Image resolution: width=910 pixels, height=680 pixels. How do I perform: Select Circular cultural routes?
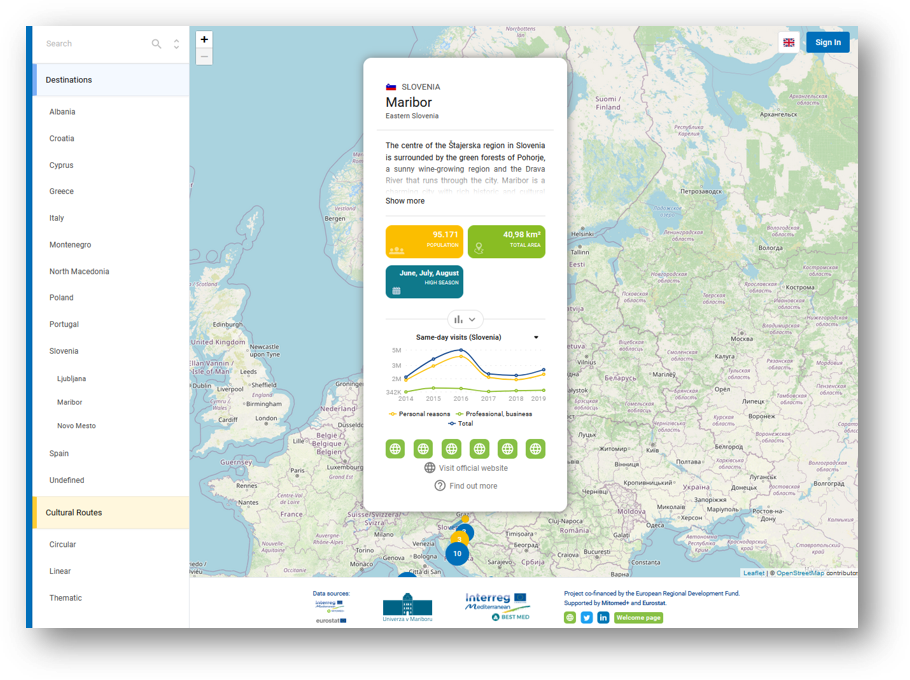tap(63, 544)
